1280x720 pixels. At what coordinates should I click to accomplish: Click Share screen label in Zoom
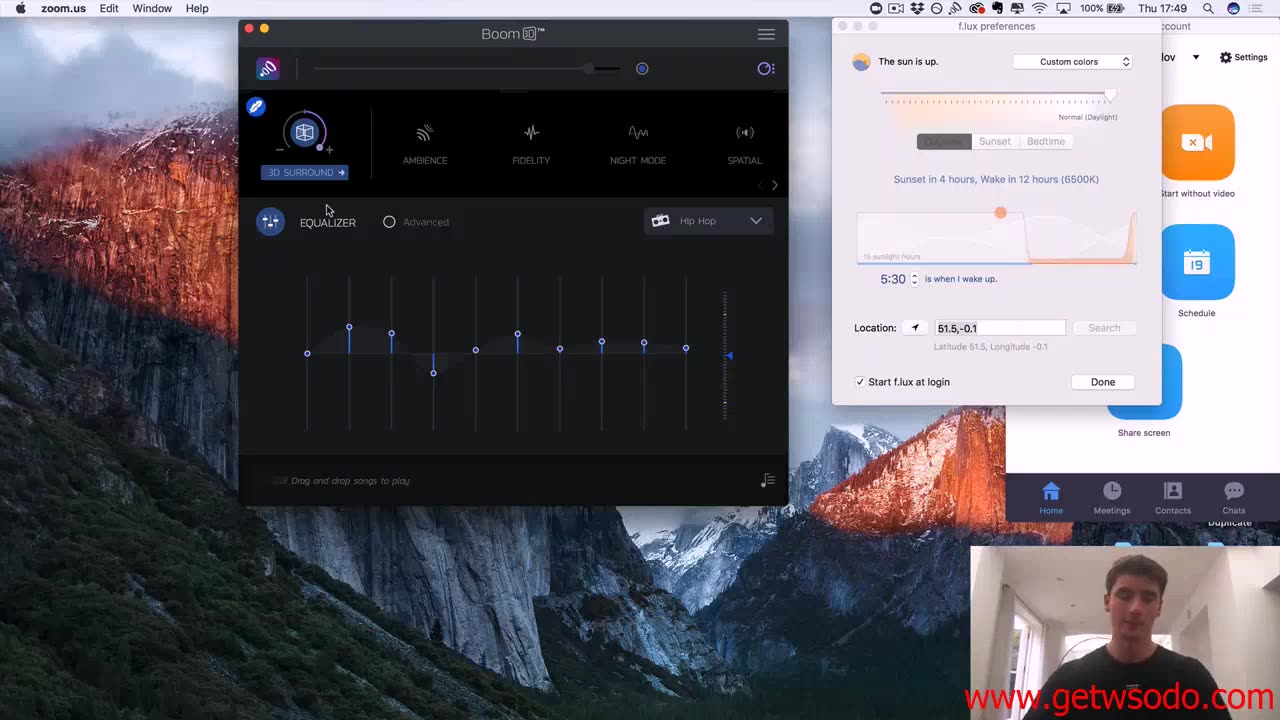pos(1144,433)
